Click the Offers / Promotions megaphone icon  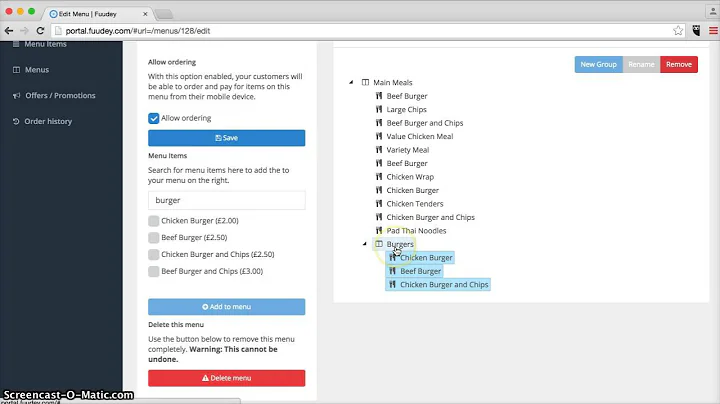point(17,95)
